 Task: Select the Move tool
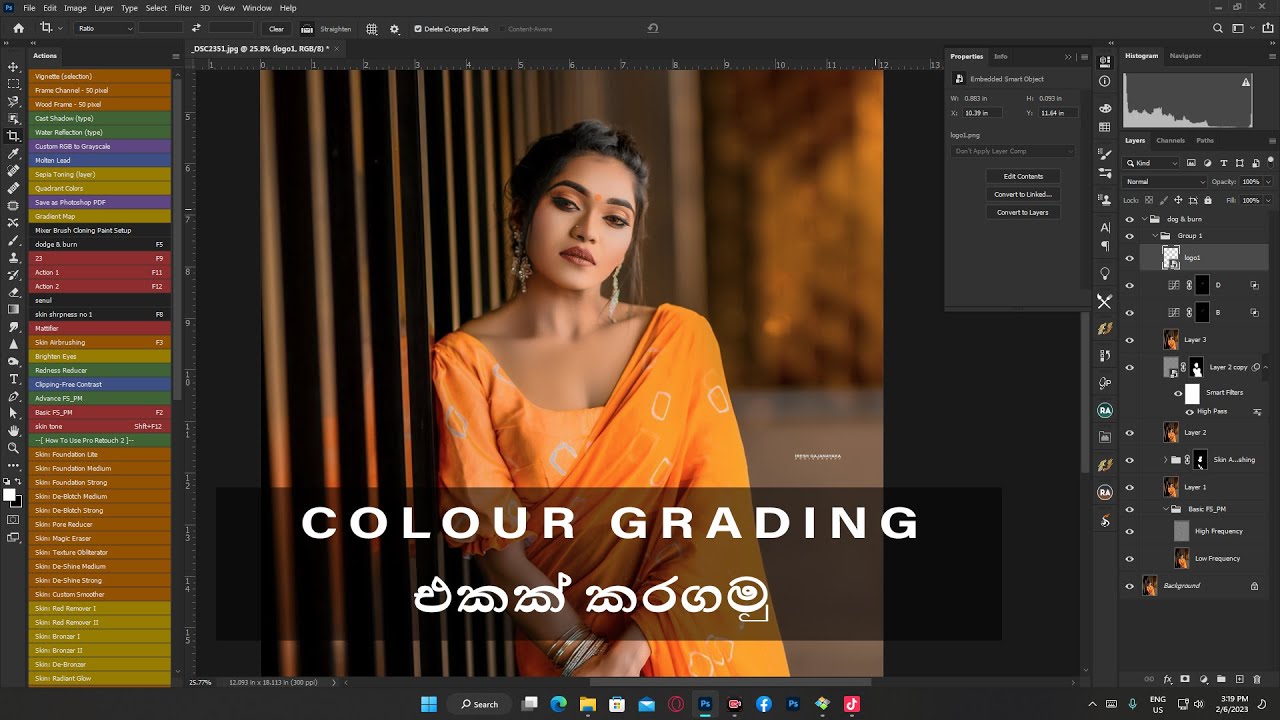pyautogui.click(x=13, y=67)
